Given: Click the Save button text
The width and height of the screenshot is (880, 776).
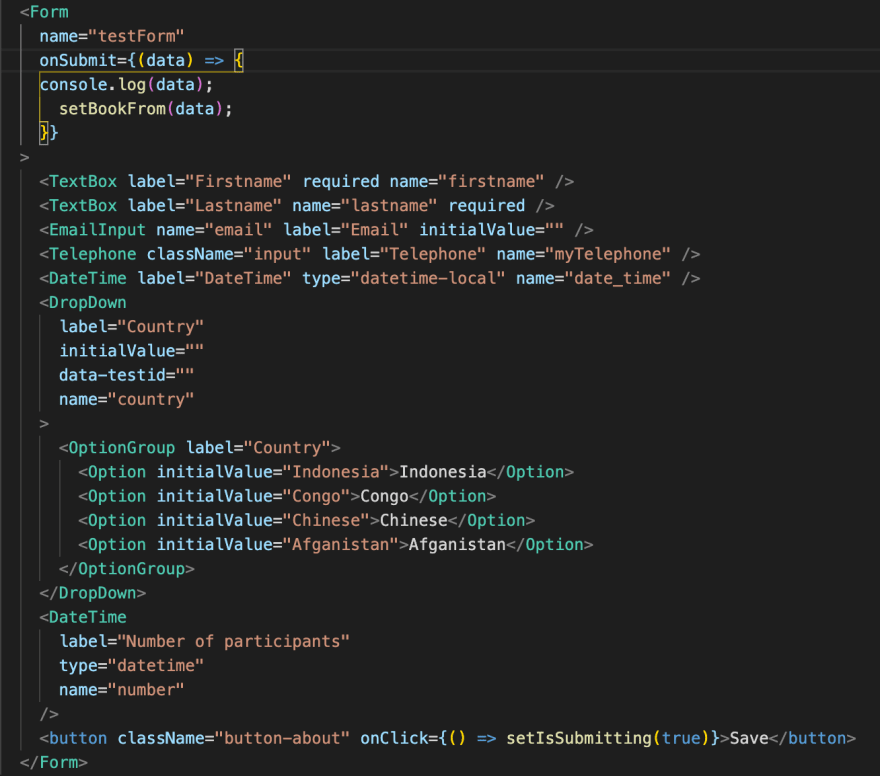Looking at the screenshot, I should point(749,738).
